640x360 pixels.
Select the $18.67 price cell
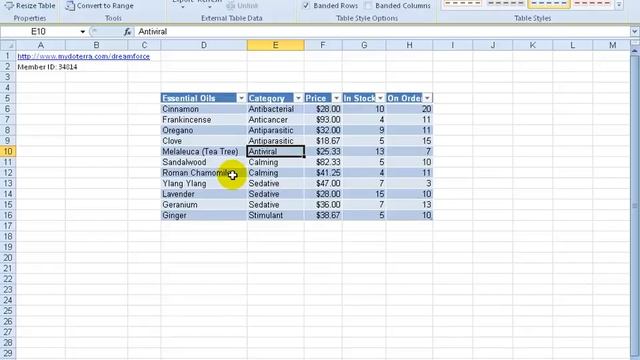click(x=323, y=141)
